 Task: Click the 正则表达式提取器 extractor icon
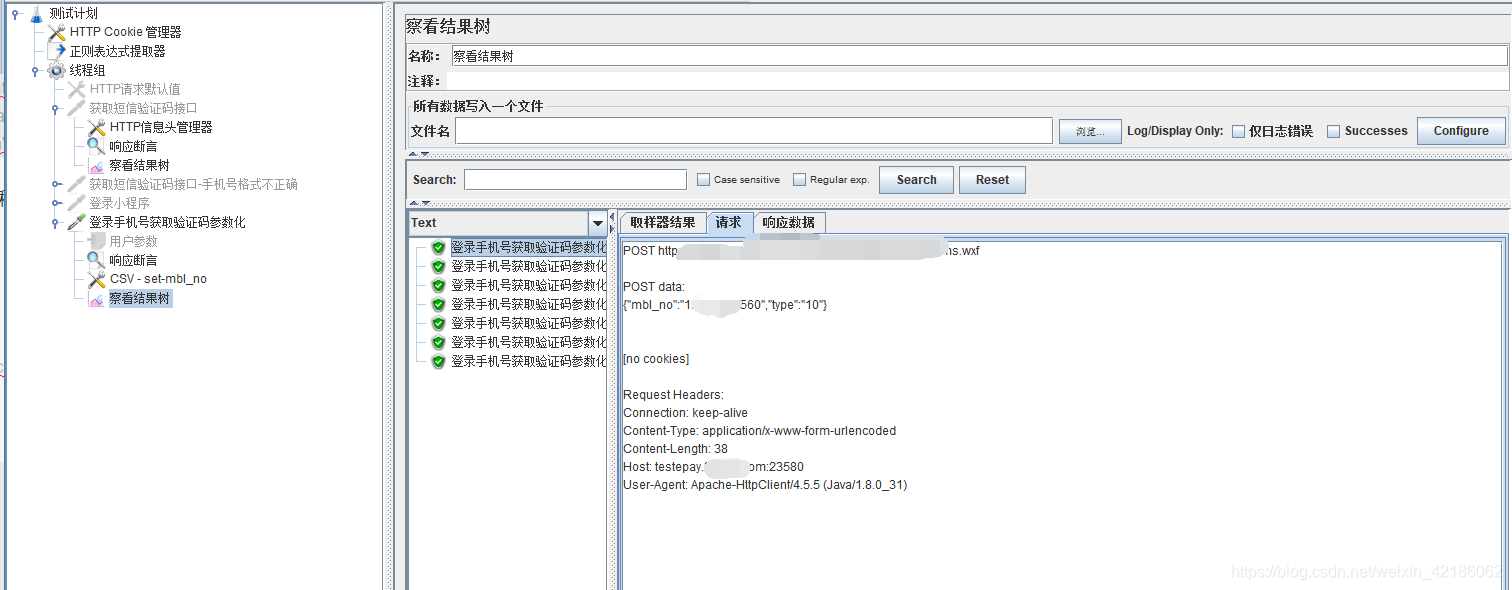[57, 50]
